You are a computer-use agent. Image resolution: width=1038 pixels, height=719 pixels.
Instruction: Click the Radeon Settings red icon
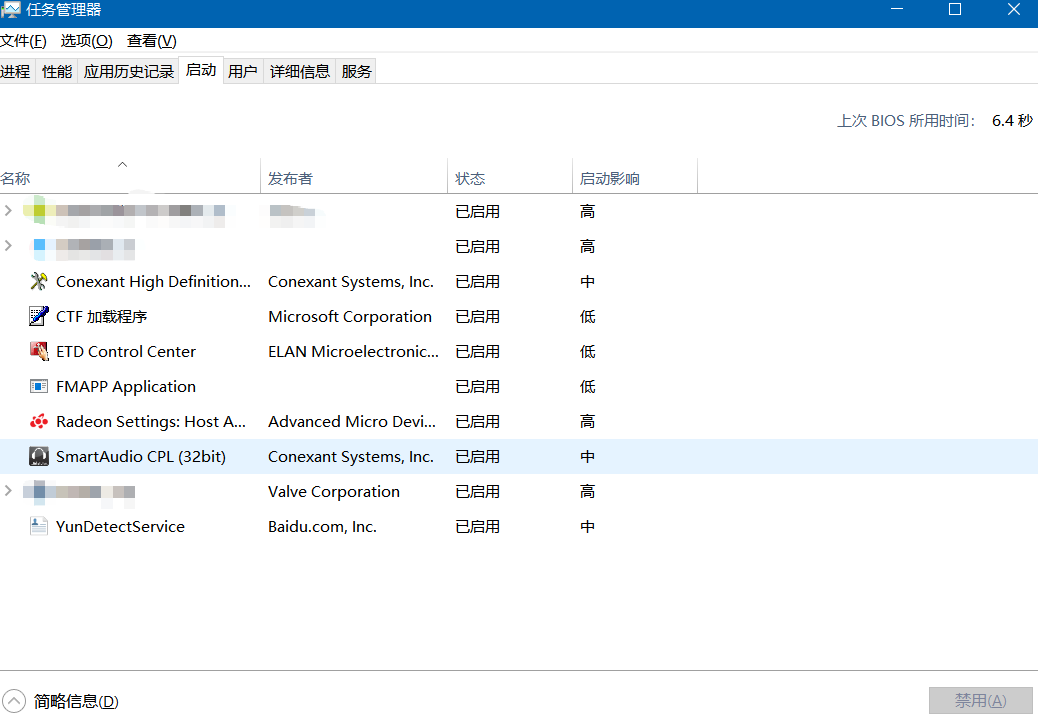(x=39, y=422)
